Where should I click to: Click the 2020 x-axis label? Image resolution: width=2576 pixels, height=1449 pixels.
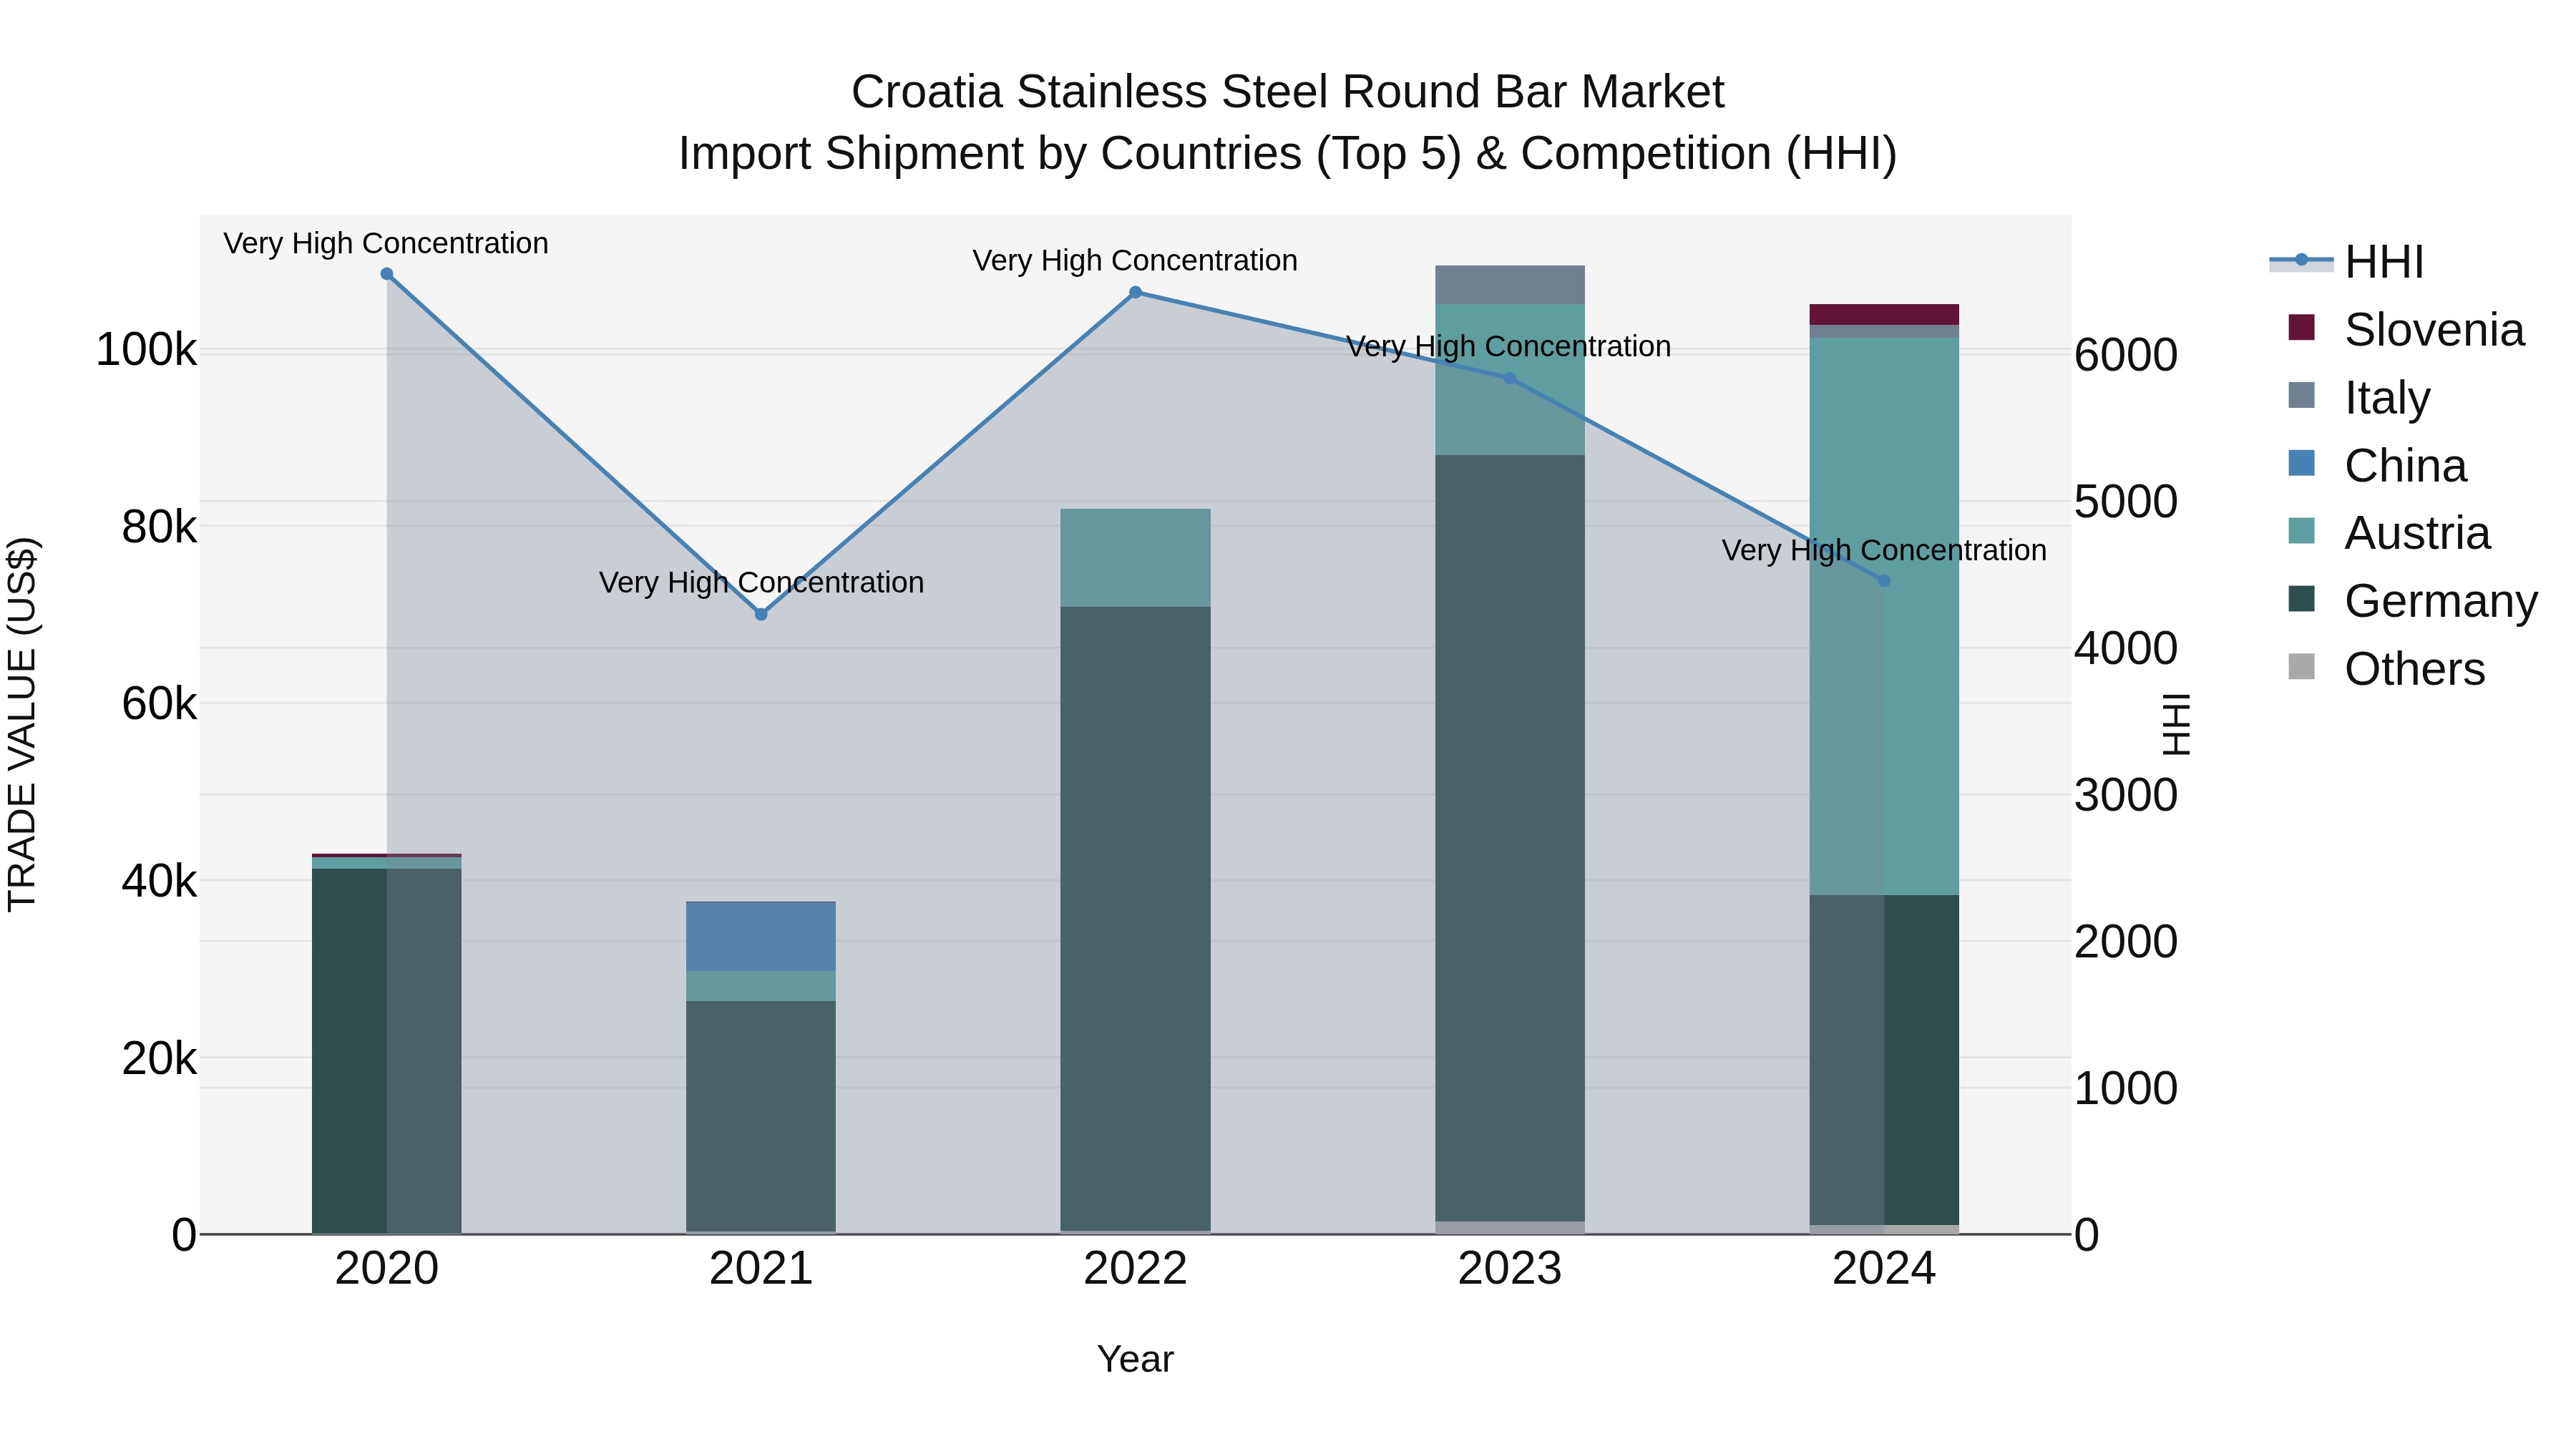[387, 1269]
